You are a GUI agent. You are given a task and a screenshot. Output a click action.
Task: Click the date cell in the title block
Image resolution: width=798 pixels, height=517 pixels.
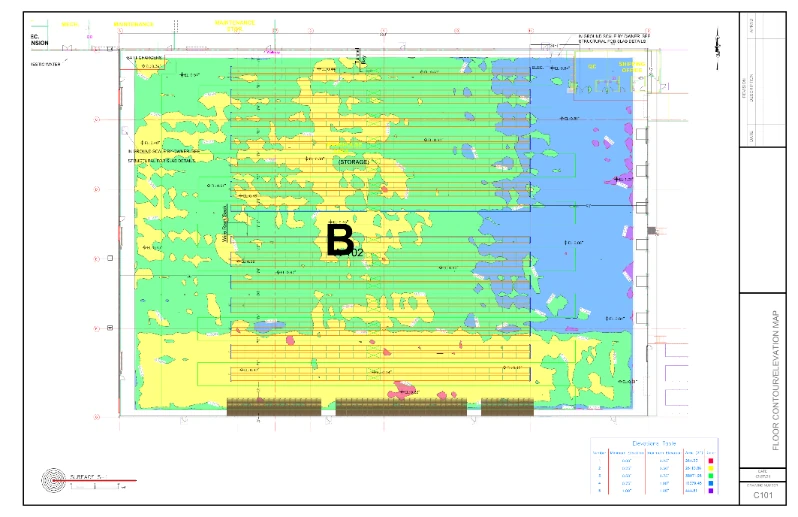(x=762, y=474)
